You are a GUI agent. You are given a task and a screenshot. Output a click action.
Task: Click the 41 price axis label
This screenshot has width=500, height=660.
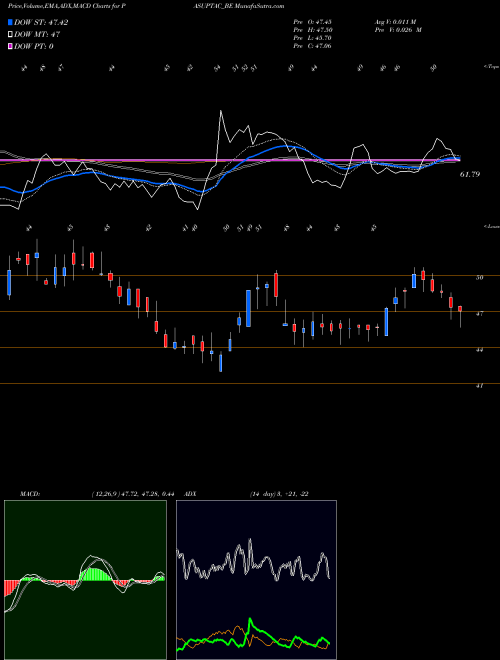(x=479, y=386)
